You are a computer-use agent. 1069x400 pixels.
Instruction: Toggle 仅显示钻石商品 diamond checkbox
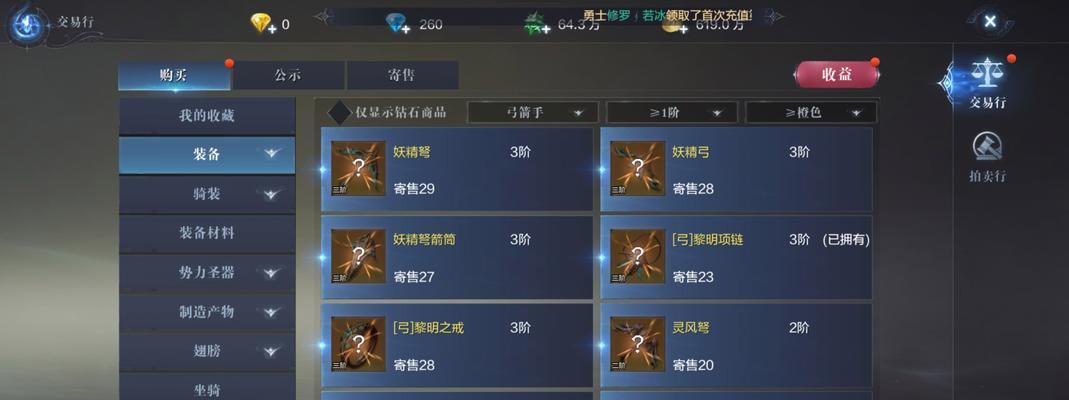coord(339,112)
